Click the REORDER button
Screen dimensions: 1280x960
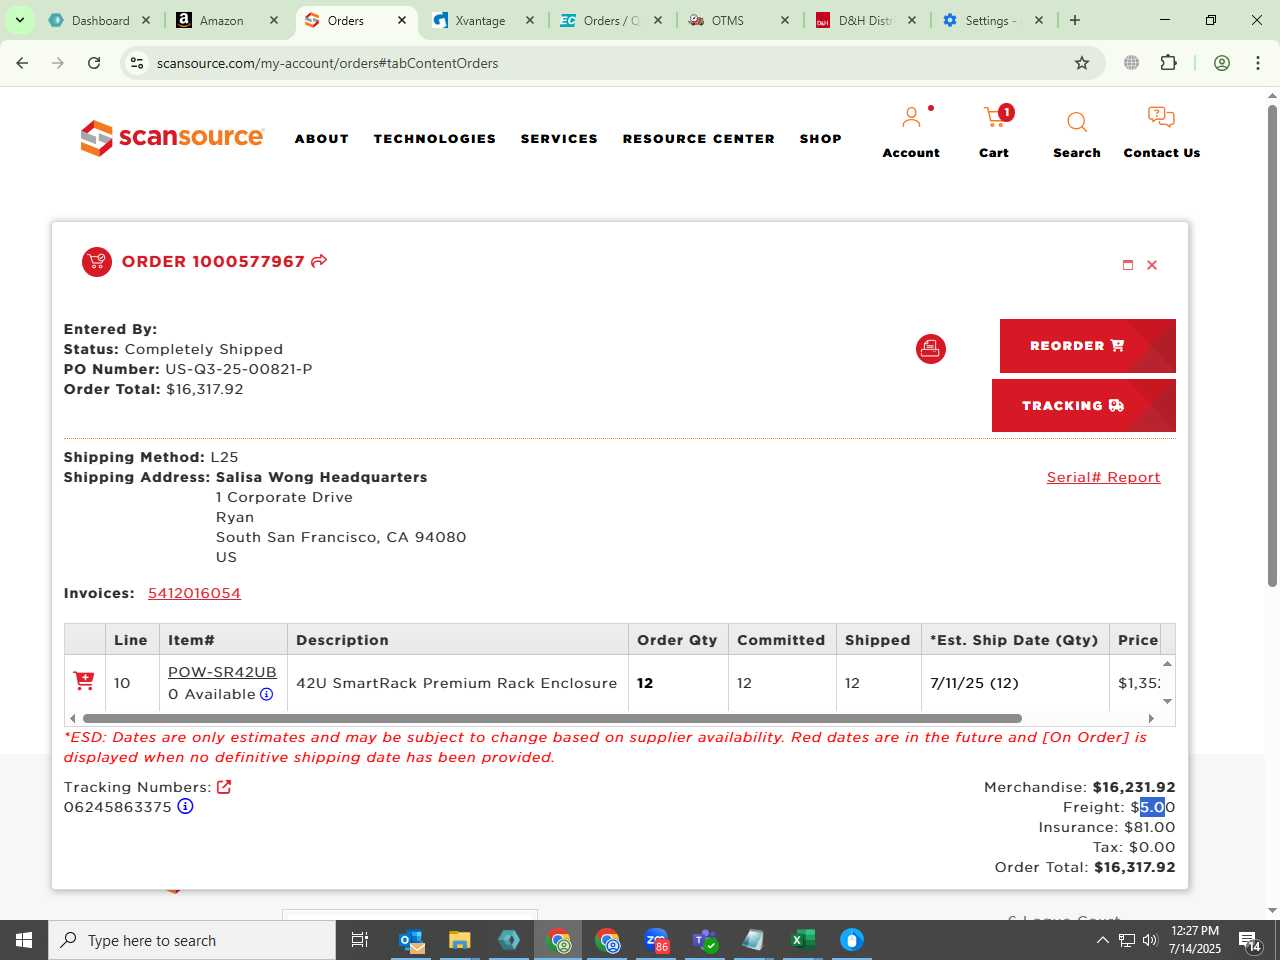point(1088,346)
